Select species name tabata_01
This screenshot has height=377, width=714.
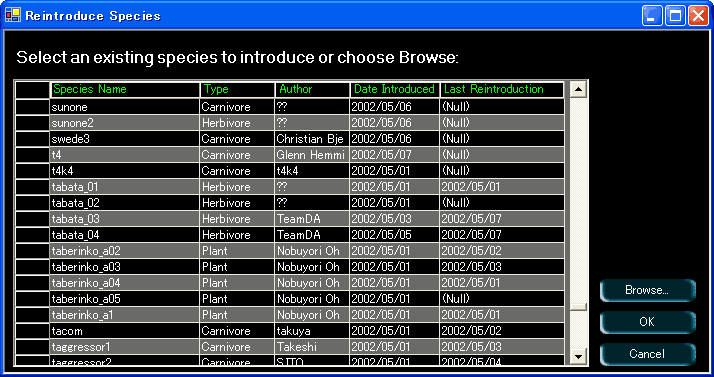(125, 187)
